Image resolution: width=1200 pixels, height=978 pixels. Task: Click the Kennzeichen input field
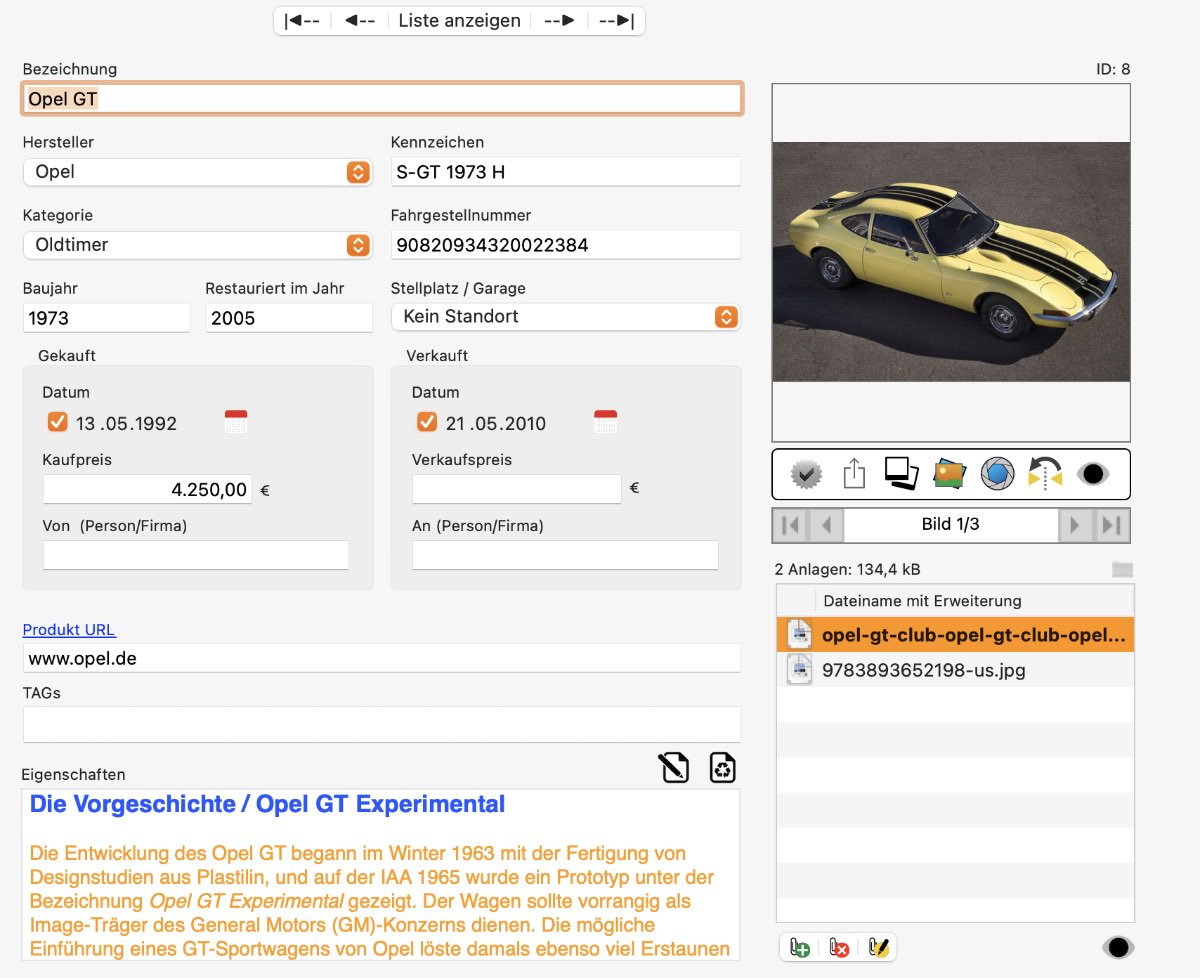pyautogui.click(x=565, y=172)
